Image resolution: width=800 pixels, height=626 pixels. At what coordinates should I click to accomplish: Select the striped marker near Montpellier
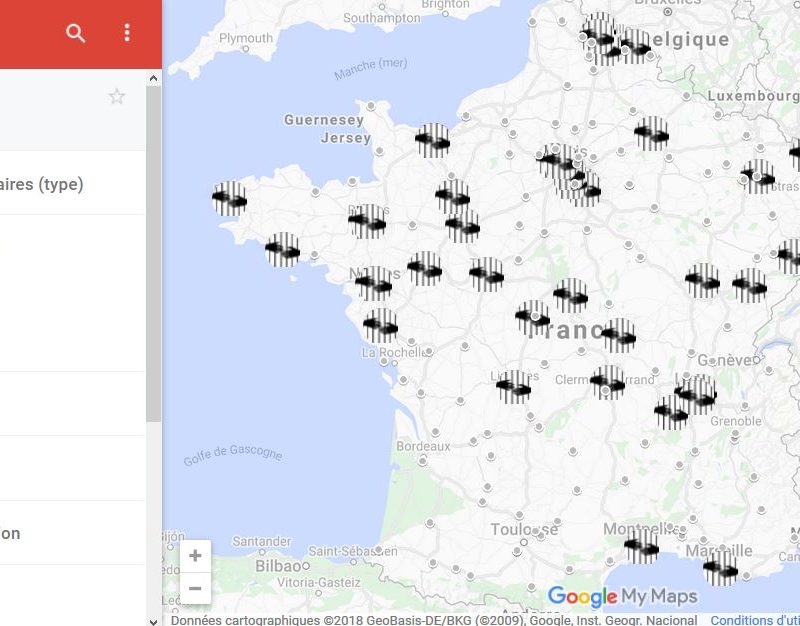tap(641, 546)
